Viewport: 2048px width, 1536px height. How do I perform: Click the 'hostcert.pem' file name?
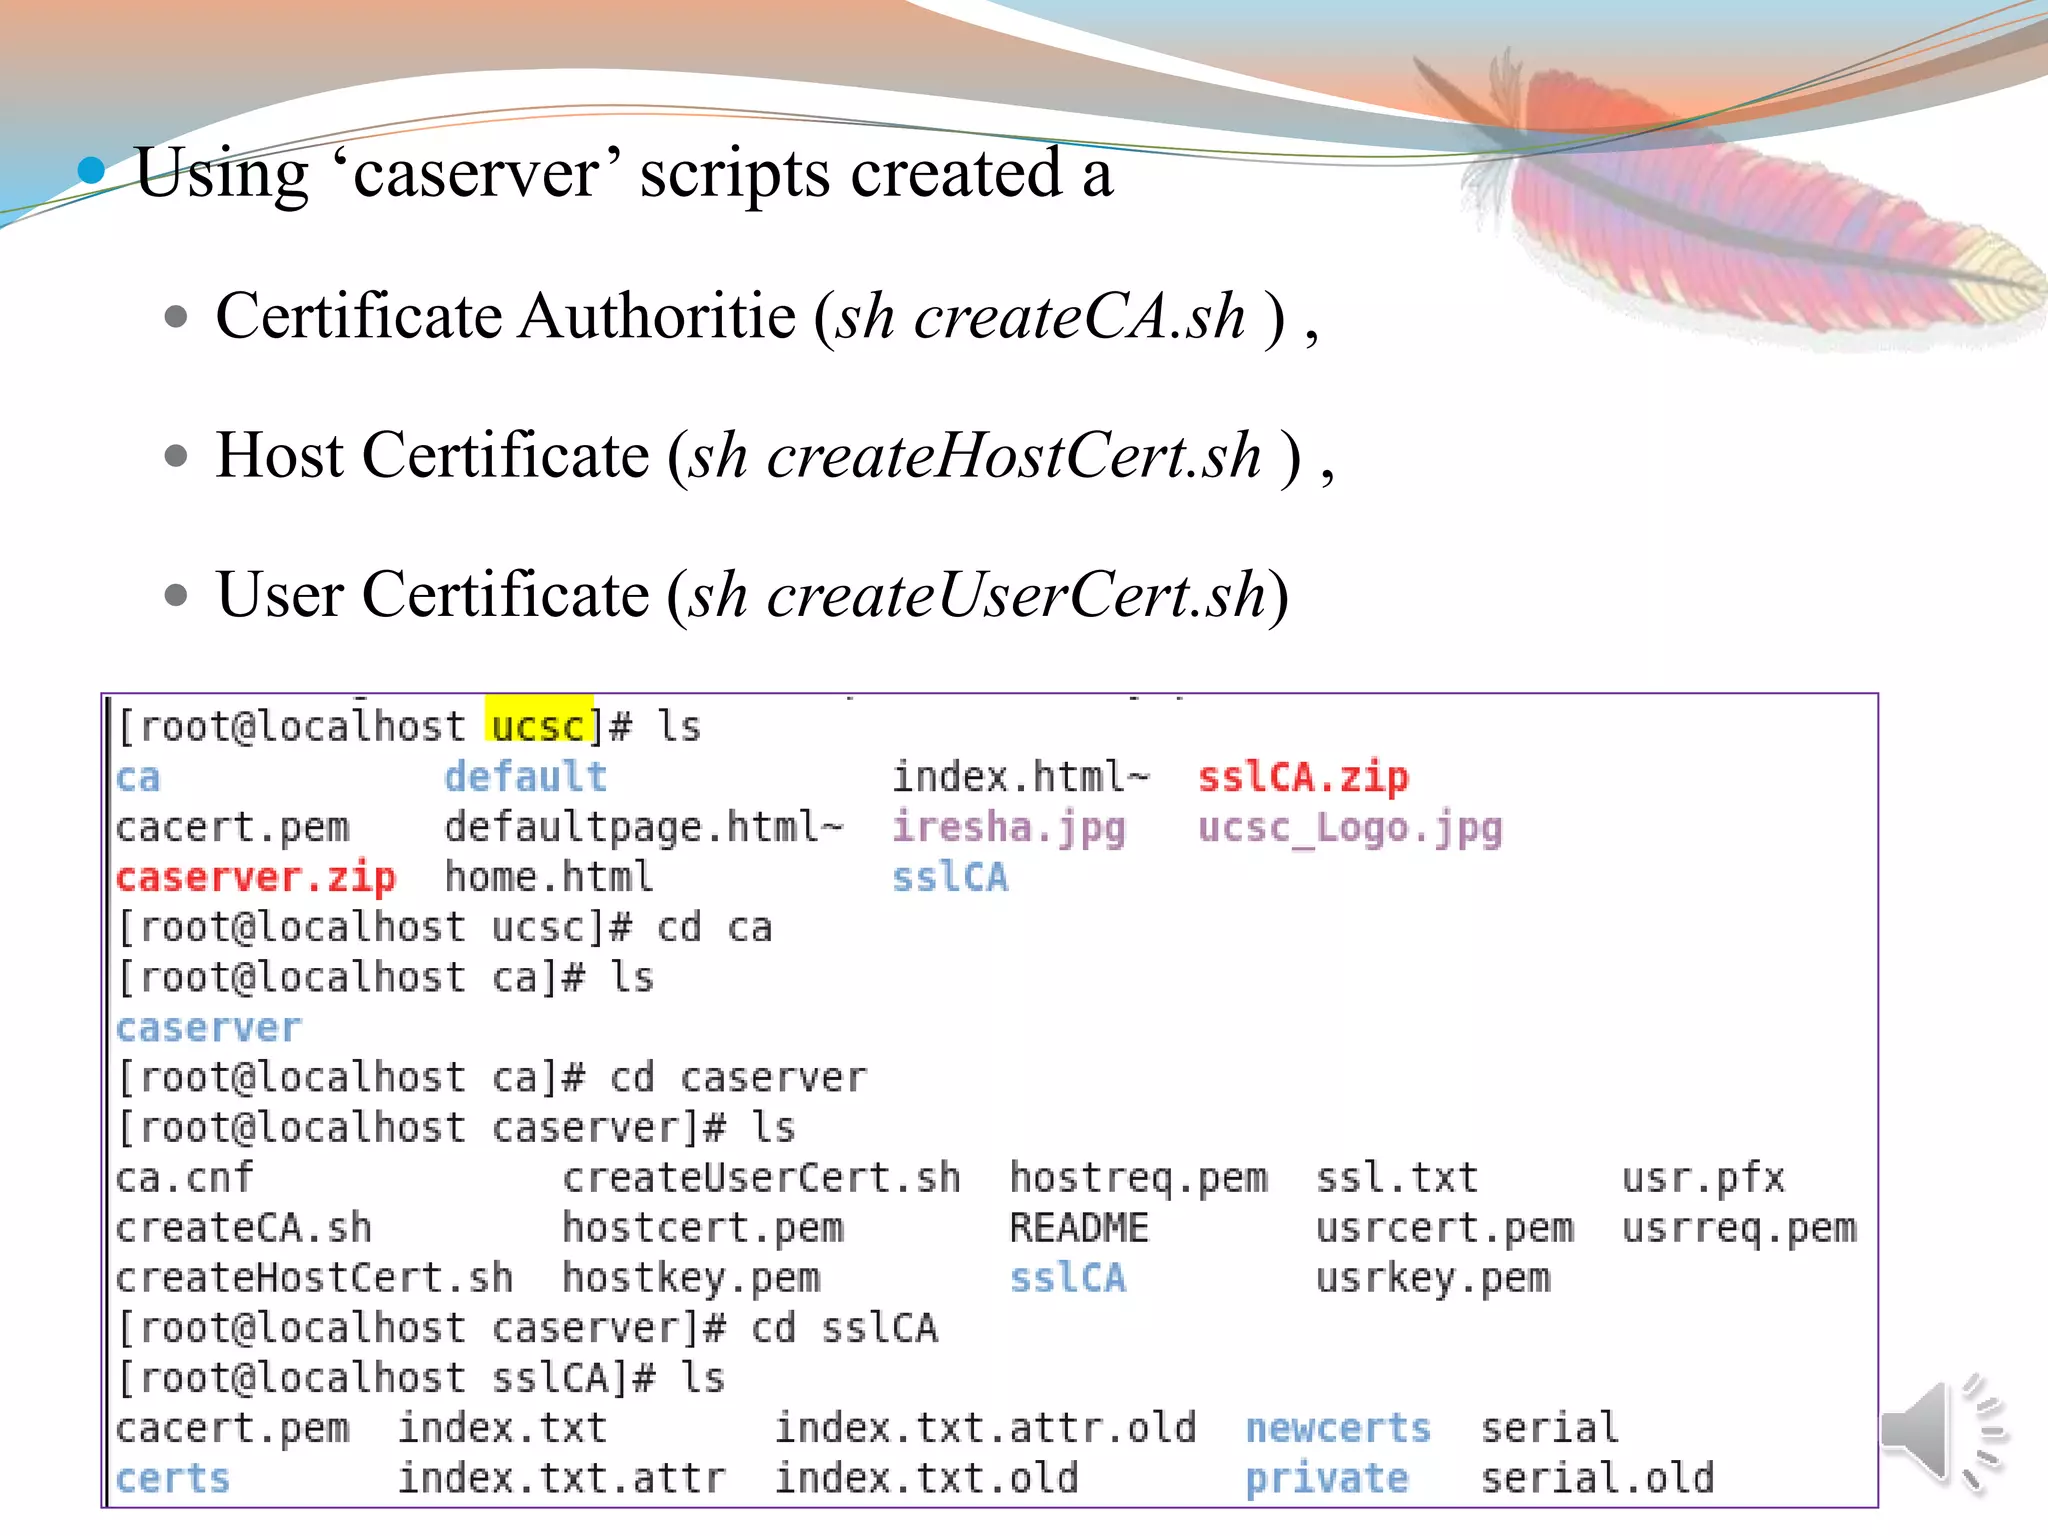click(x=703, y=1228)
